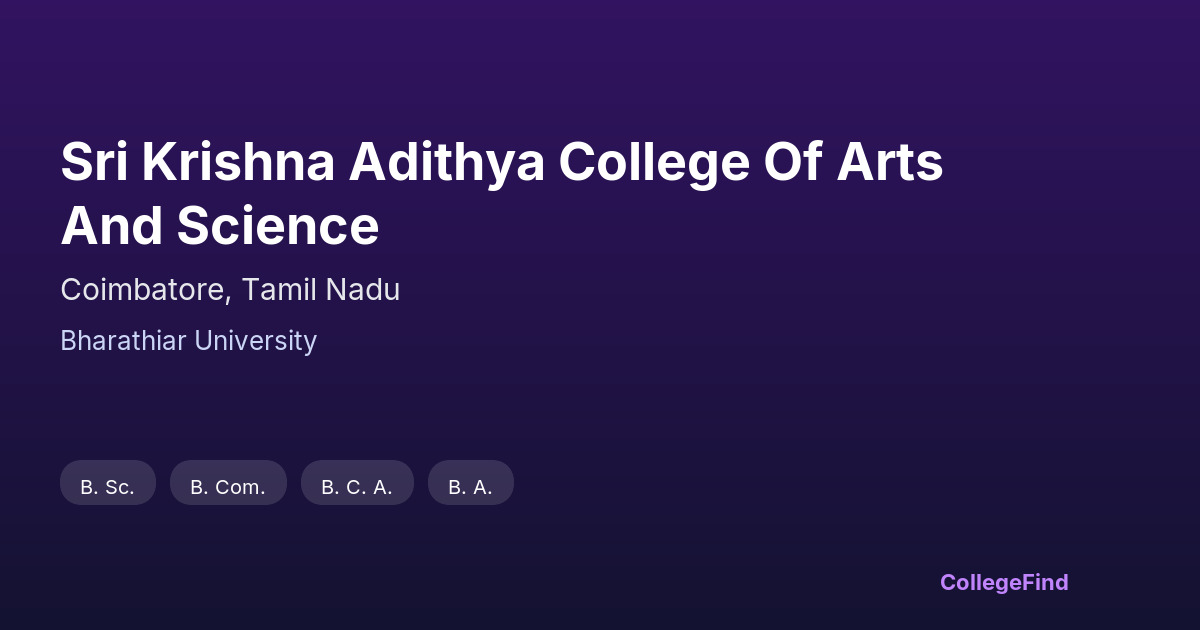
Task: Click "College Of Arts" in the heading
Action: (750, 163)
